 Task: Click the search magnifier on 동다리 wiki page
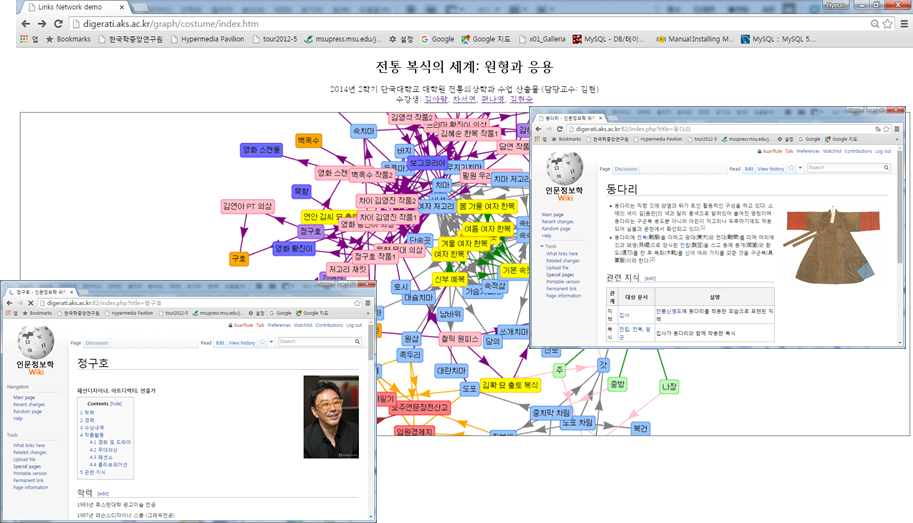pyautogui.click(x=888, y=168)
